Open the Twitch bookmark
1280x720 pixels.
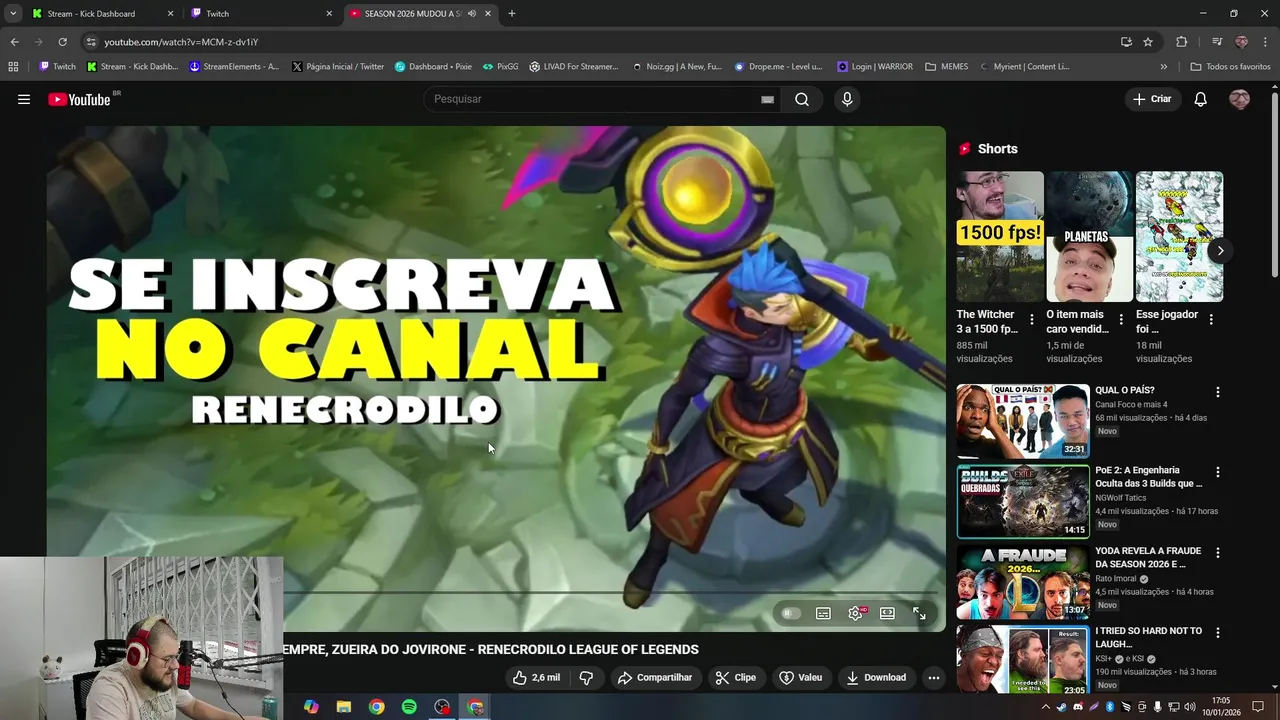[57, 67]
